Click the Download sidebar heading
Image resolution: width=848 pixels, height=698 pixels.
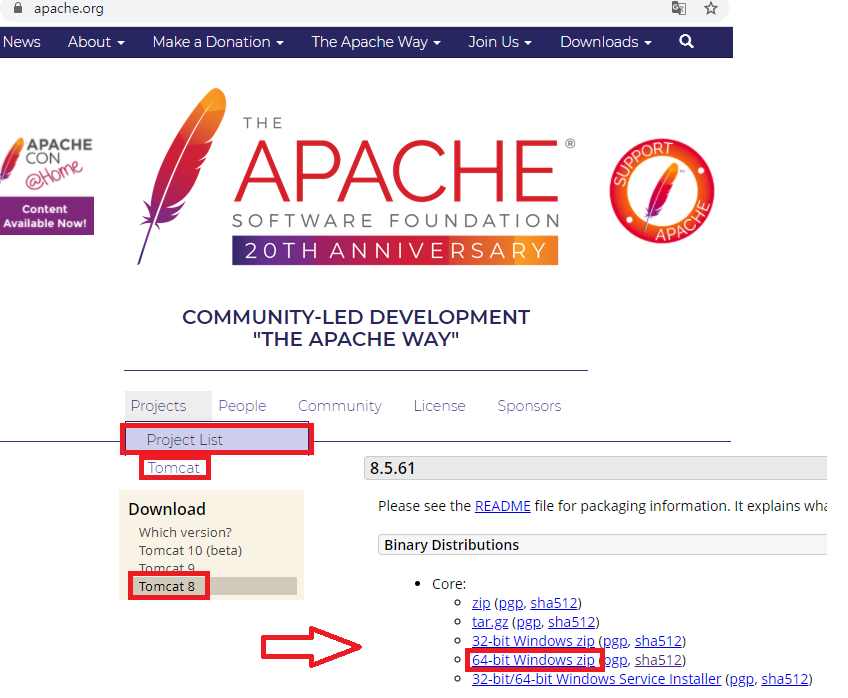[167, 509]
